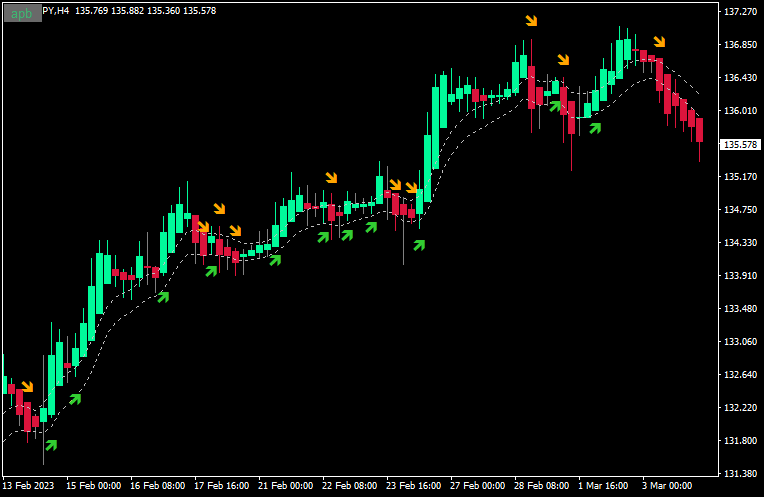
Task: Click the green arrow below the long-wick 23 Feb candle
Action: point(419,245)
